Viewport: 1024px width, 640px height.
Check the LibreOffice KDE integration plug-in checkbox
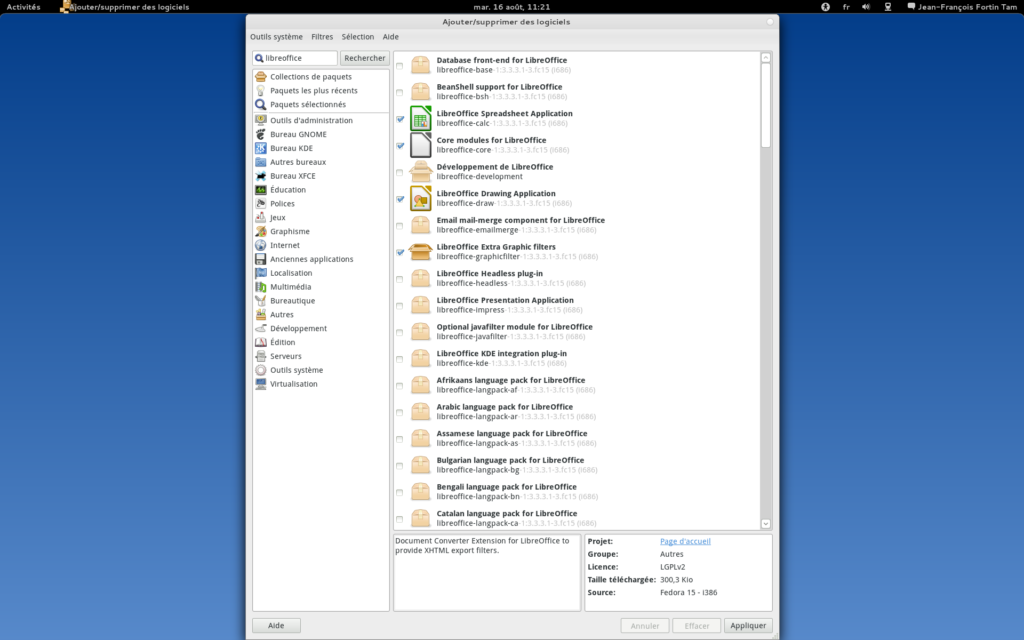click(x=400, y=359)
